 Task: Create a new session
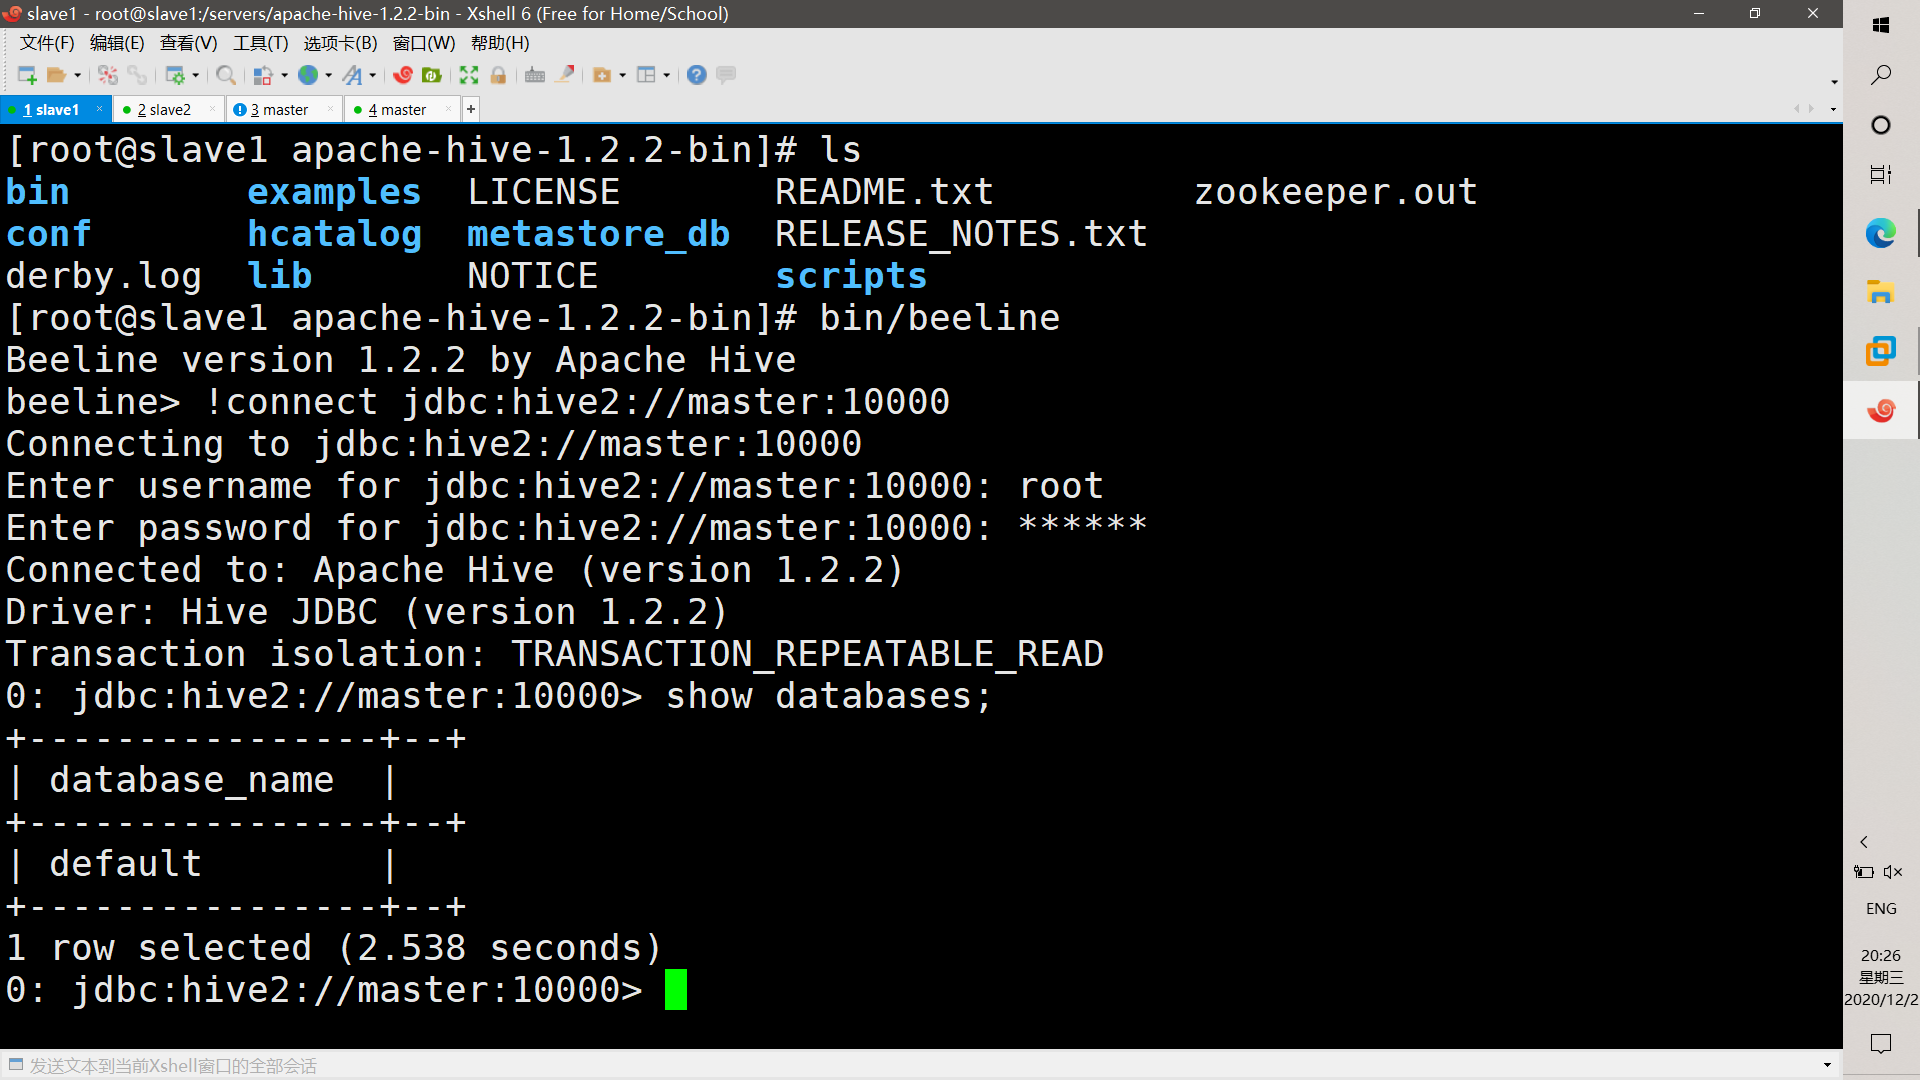[26, 75]
